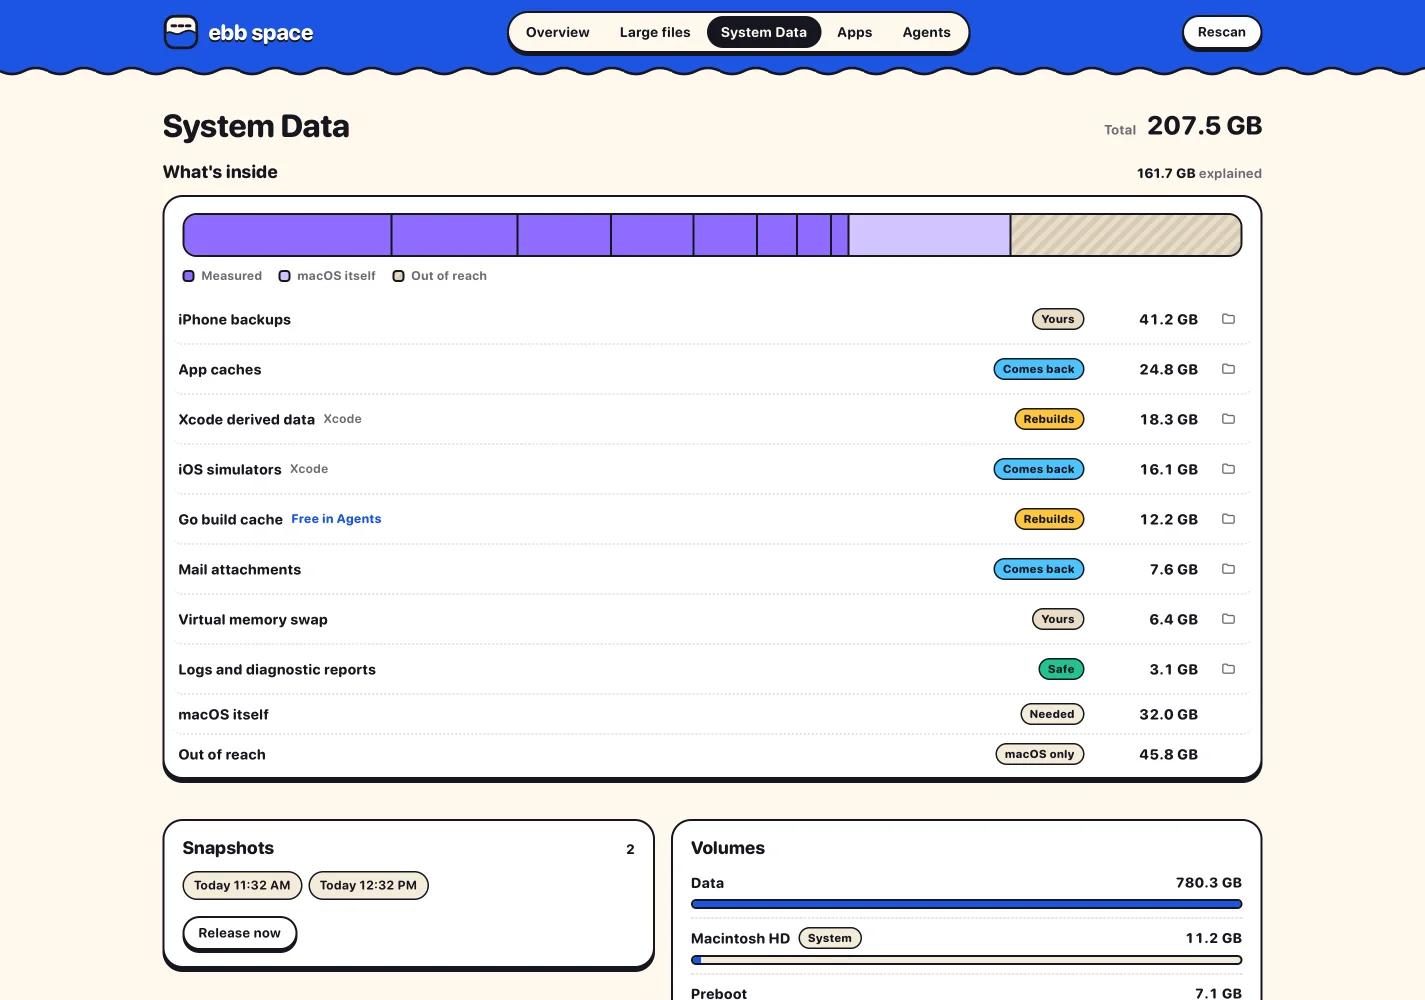This screenshot has height=1000, width=1425.
Task: Click the 780.3 GB Data volume size
Action: coord(1209,883)
